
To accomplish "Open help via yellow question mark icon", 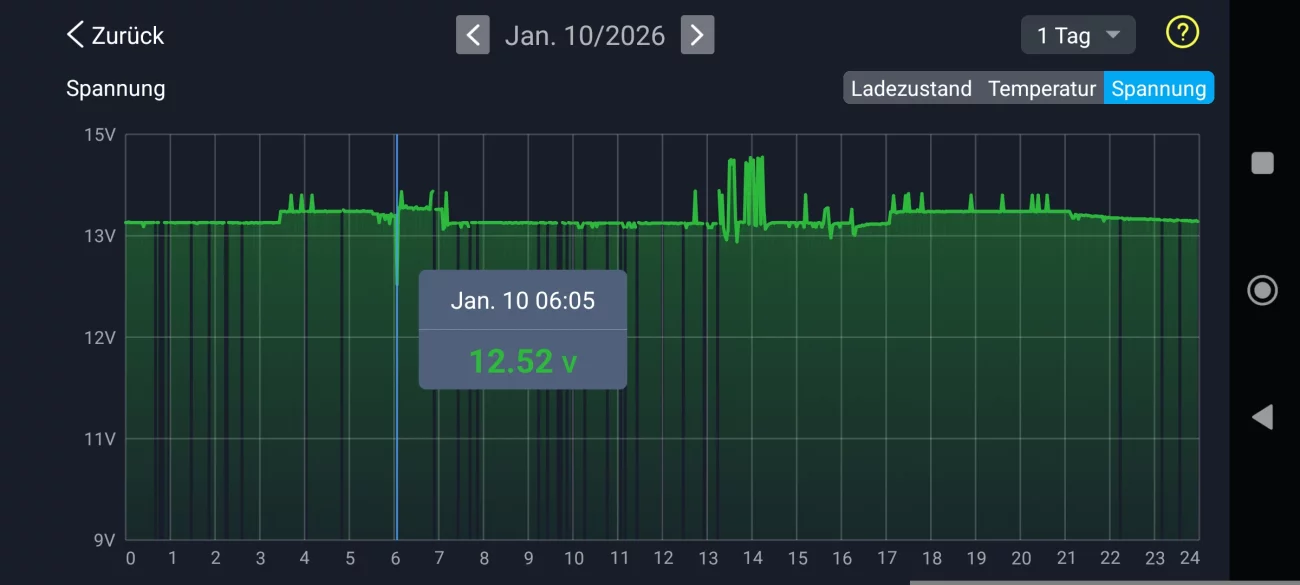I will (1182, 33).
